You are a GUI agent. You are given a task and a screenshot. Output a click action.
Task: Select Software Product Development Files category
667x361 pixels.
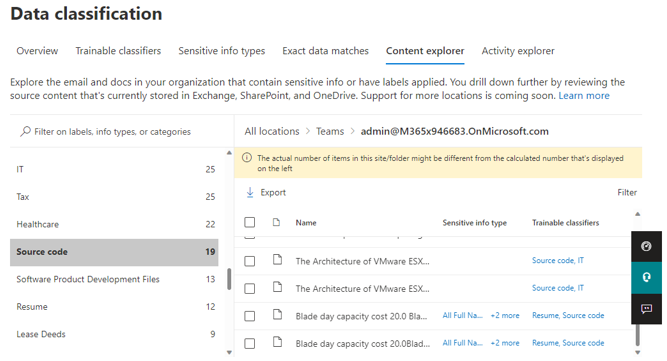coord(114,279)
